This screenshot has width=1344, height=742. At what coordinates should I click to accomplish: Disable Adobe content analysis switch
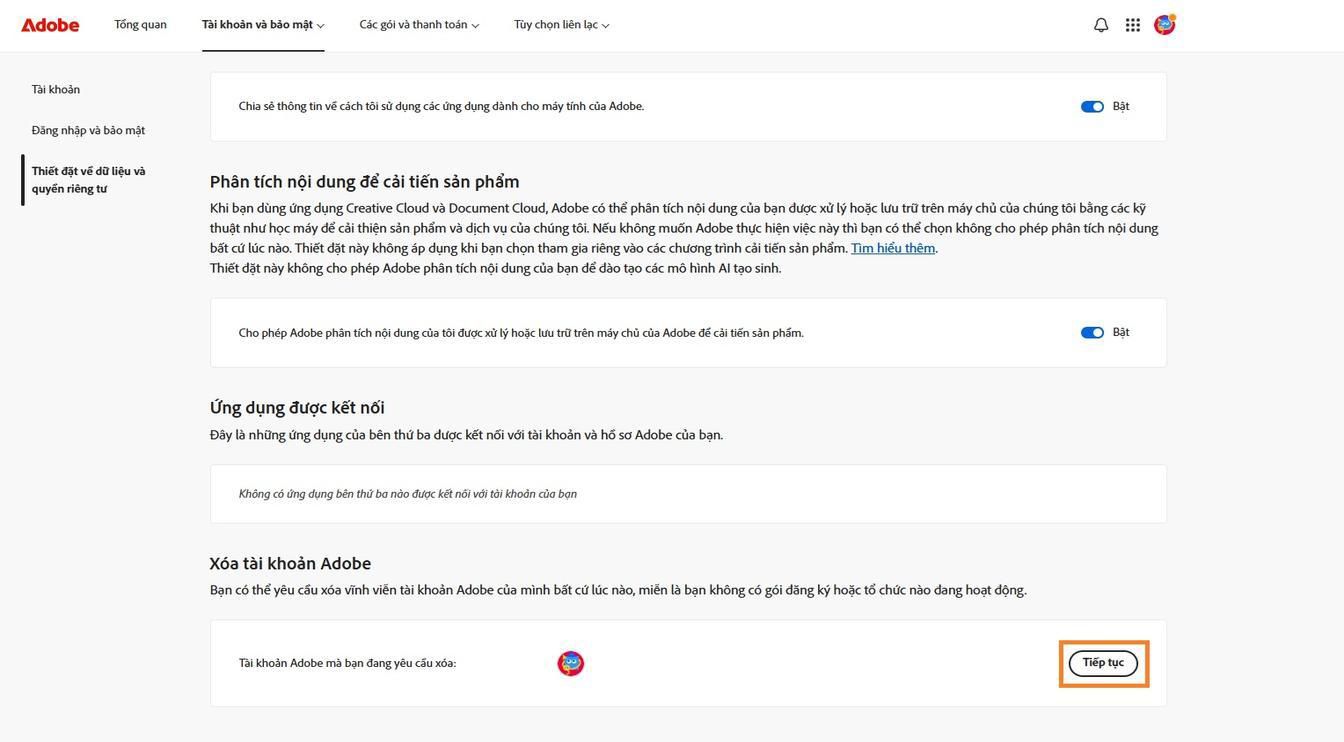[x=1092, y=333]
